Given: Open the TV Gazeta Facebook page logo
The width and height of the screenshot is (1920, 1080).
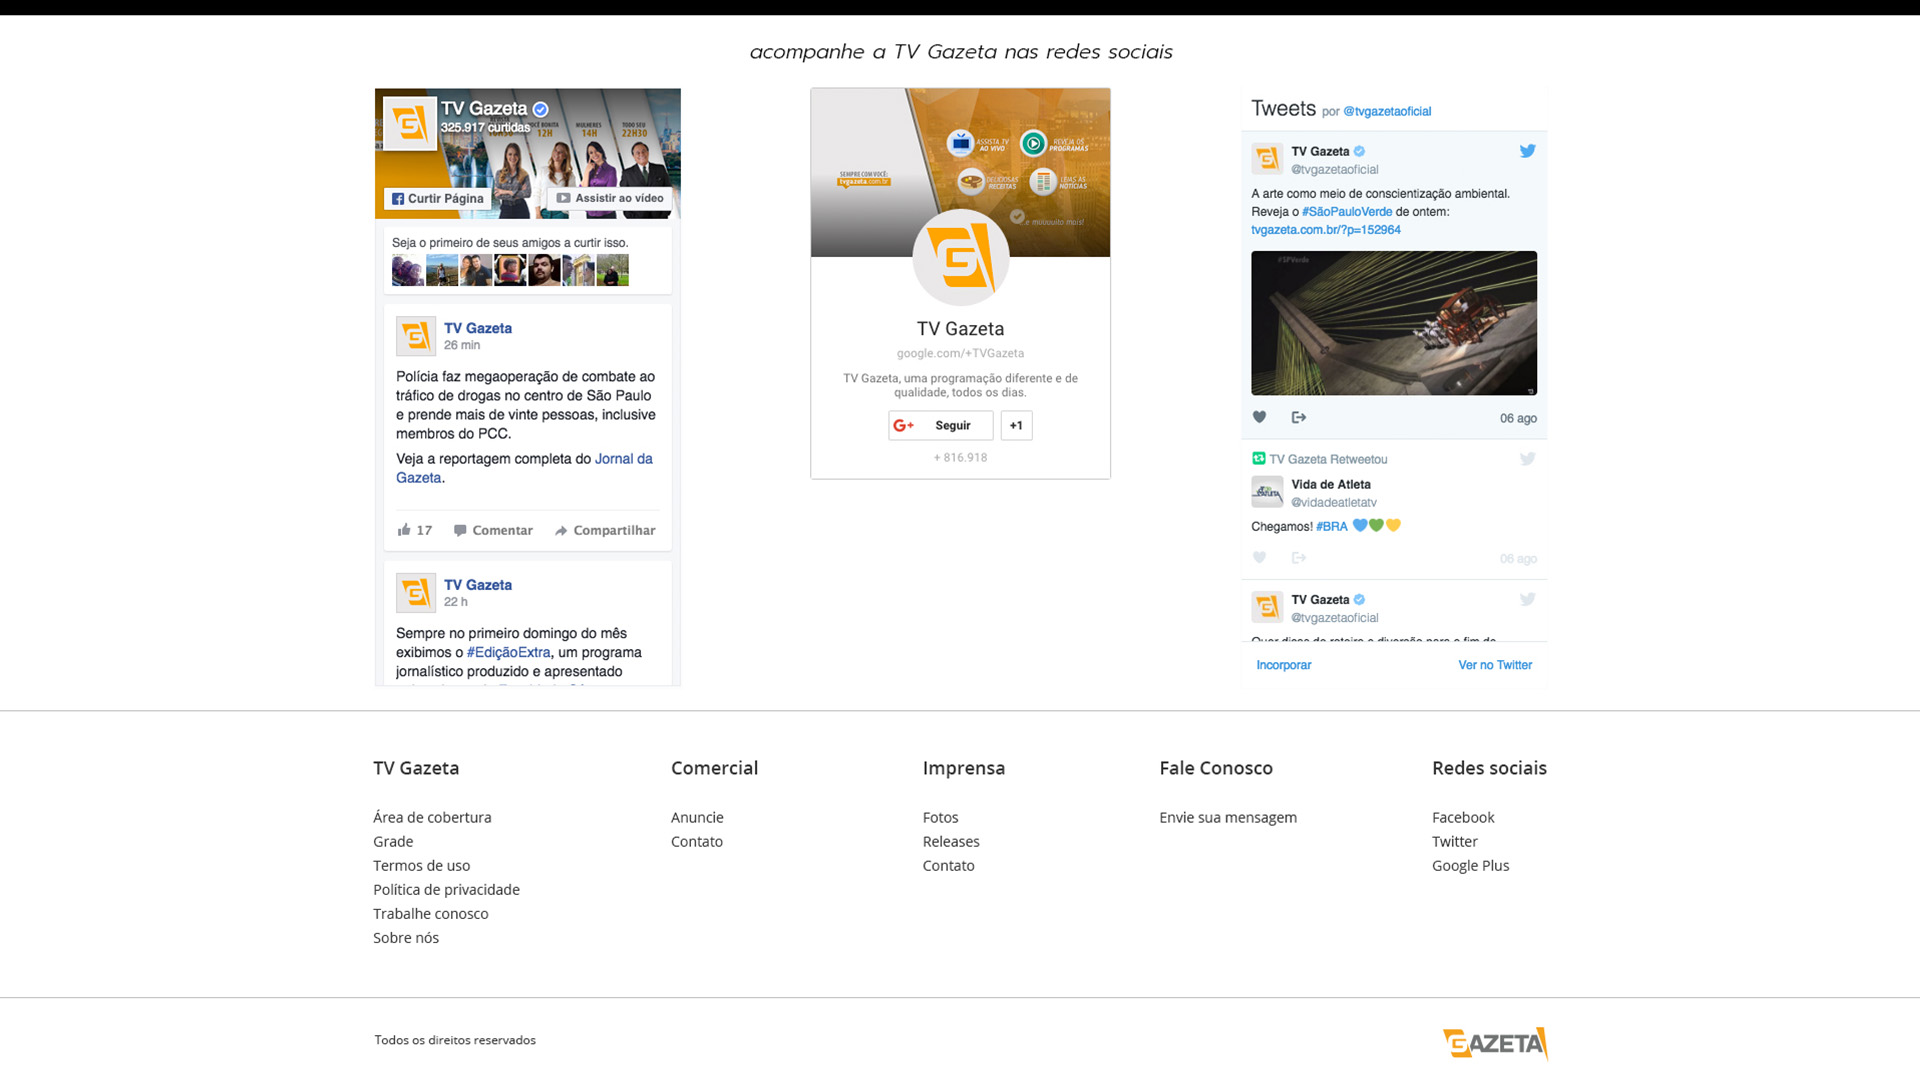Looking at the screenshot, I should (x=410, y=124).
